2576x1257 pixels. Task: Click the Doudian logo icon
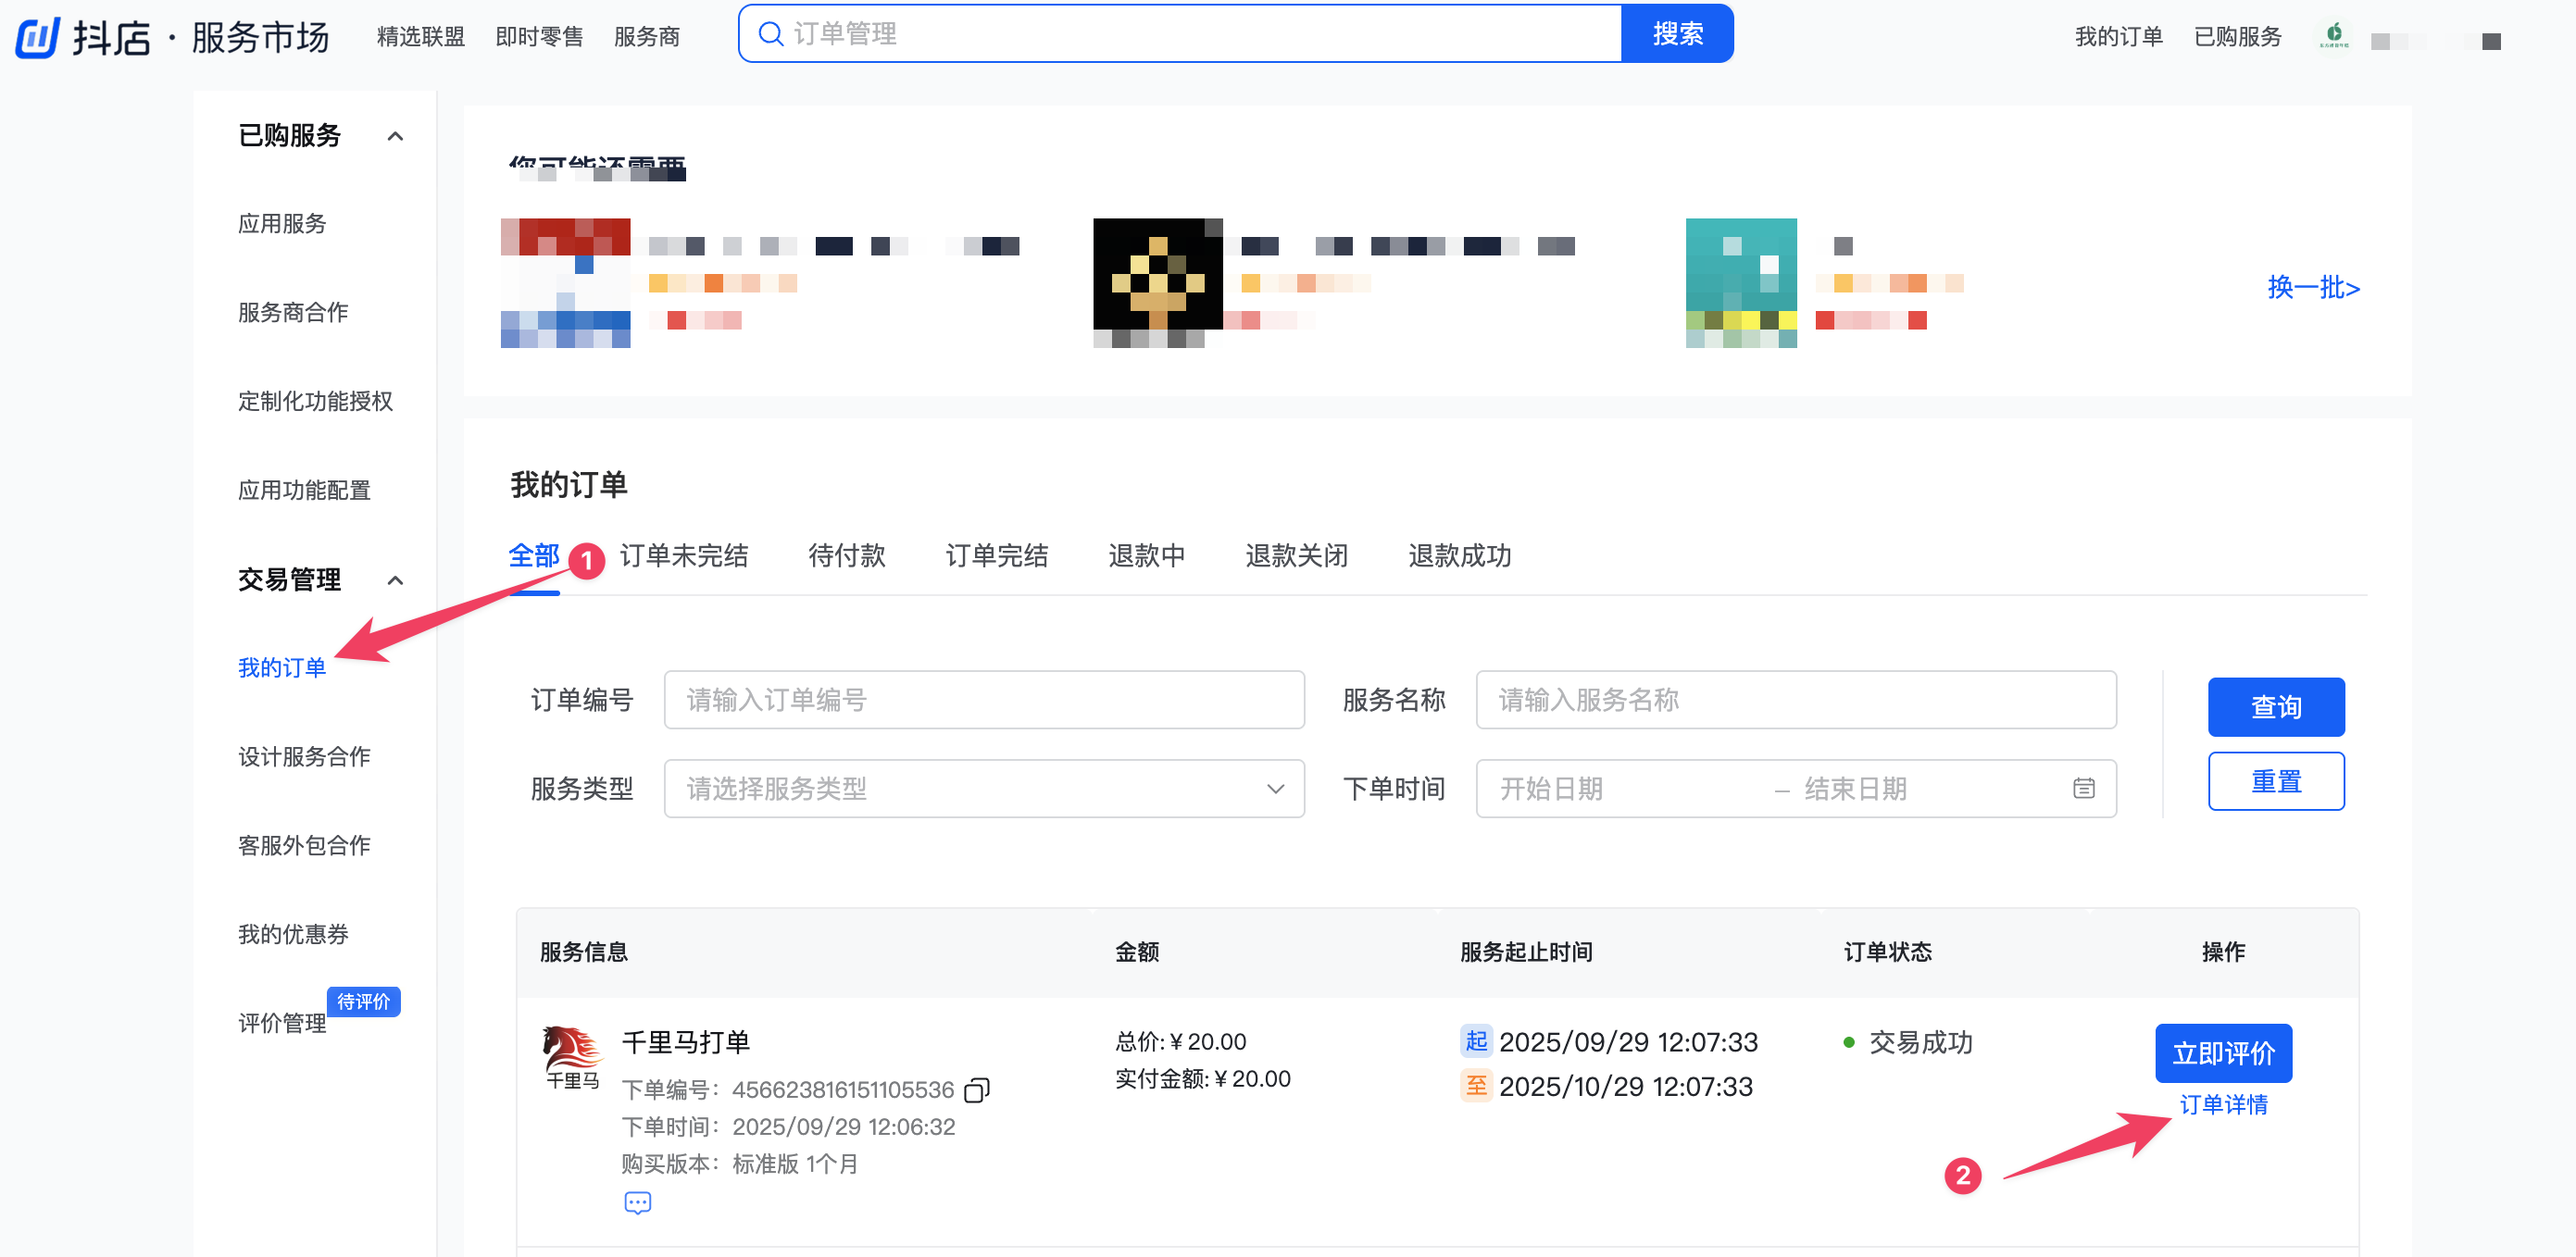(38, 37)
